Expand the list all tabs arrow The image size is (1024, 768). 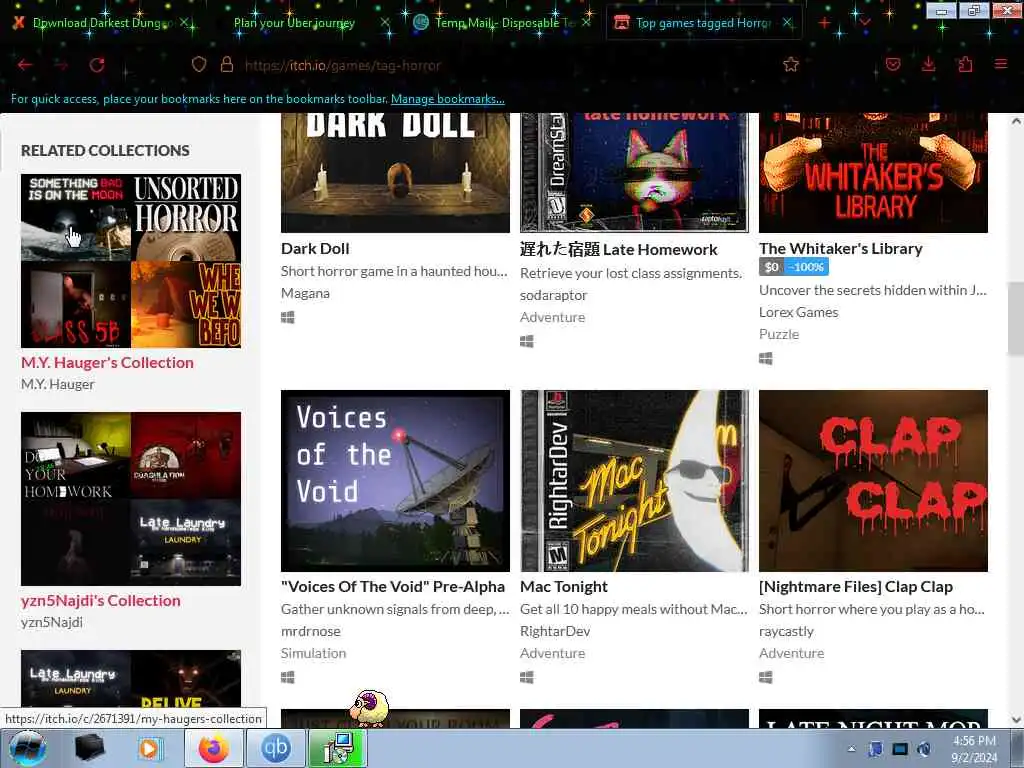(x=865, y=23)
